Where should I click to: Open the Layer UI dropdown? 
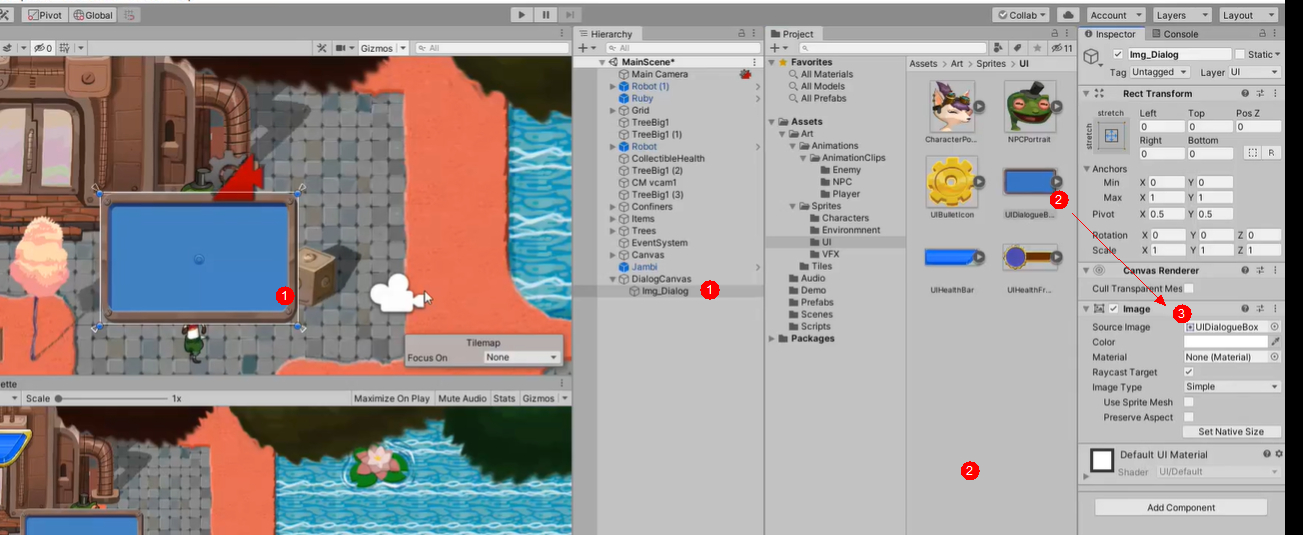pos(1254,72)
